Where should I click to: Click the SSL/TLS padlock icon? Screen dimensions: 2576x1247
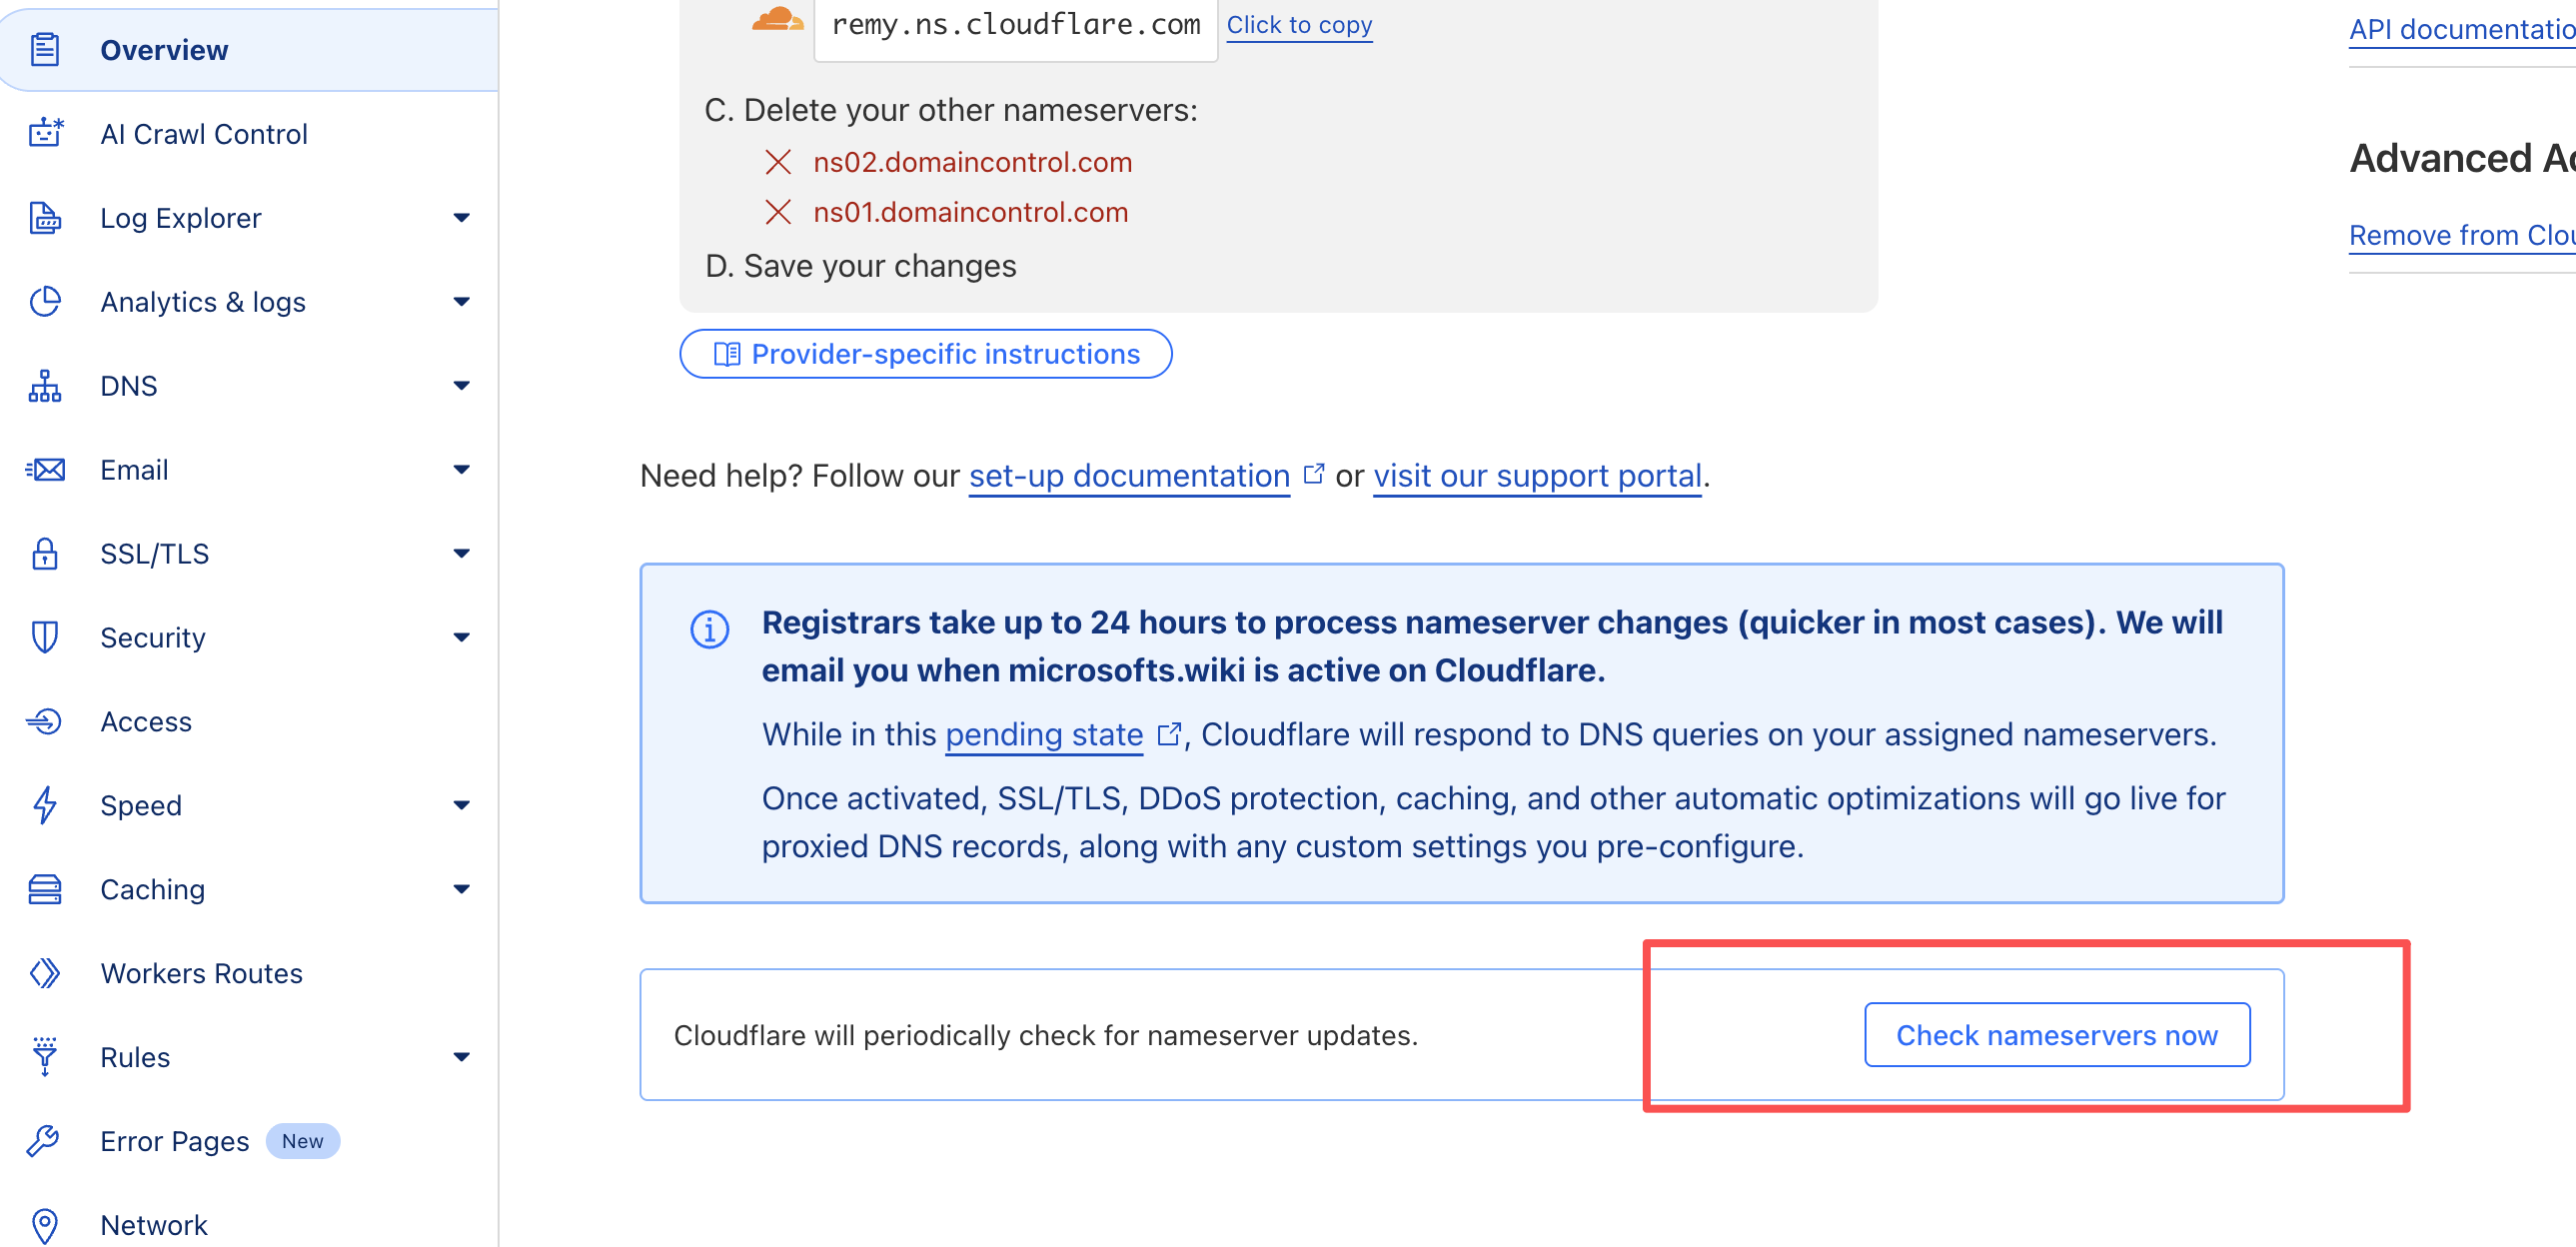[45, 553]
